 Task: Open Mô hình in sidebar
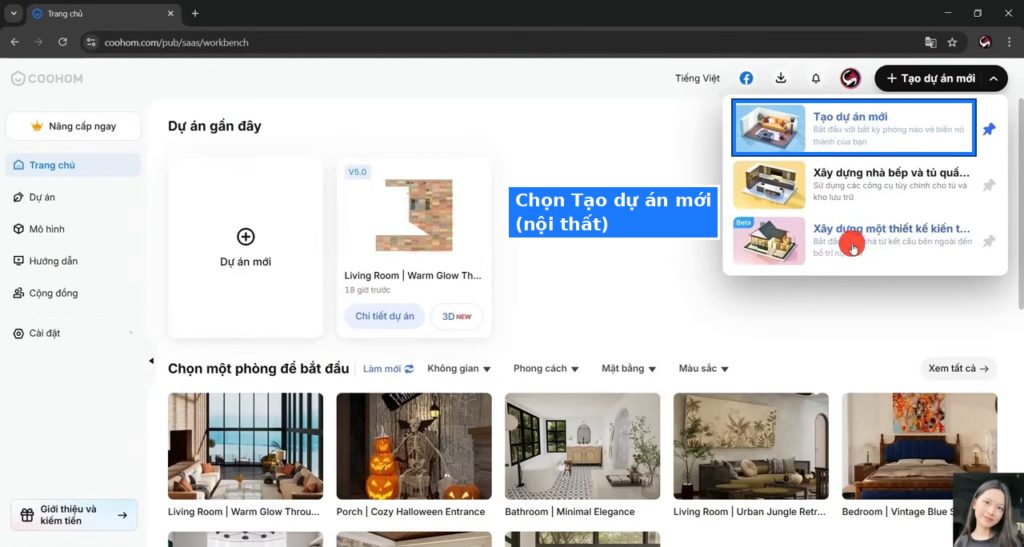pyautogui.click(x=73, y=229)
